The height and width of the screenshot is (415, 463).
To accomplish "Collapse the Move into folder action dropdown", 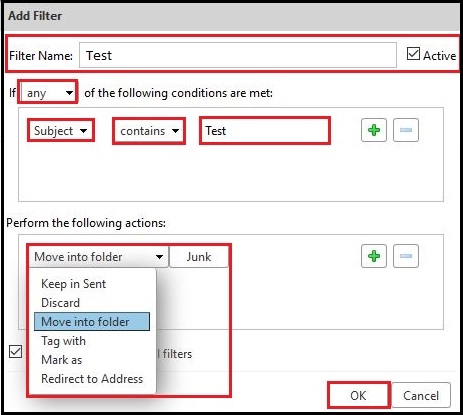I will coord(99,257).
